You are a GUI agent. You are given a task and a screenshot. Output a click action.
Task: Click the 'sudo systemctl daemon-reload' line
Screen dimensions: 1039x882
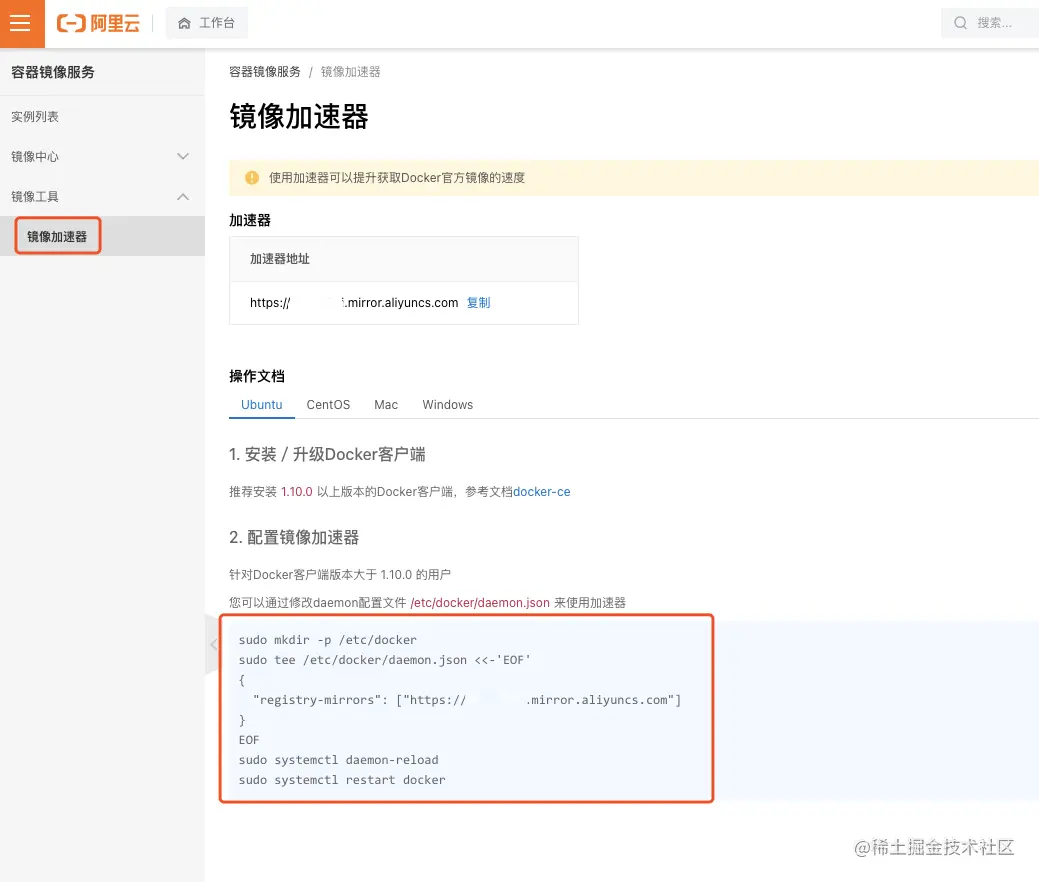339,760
